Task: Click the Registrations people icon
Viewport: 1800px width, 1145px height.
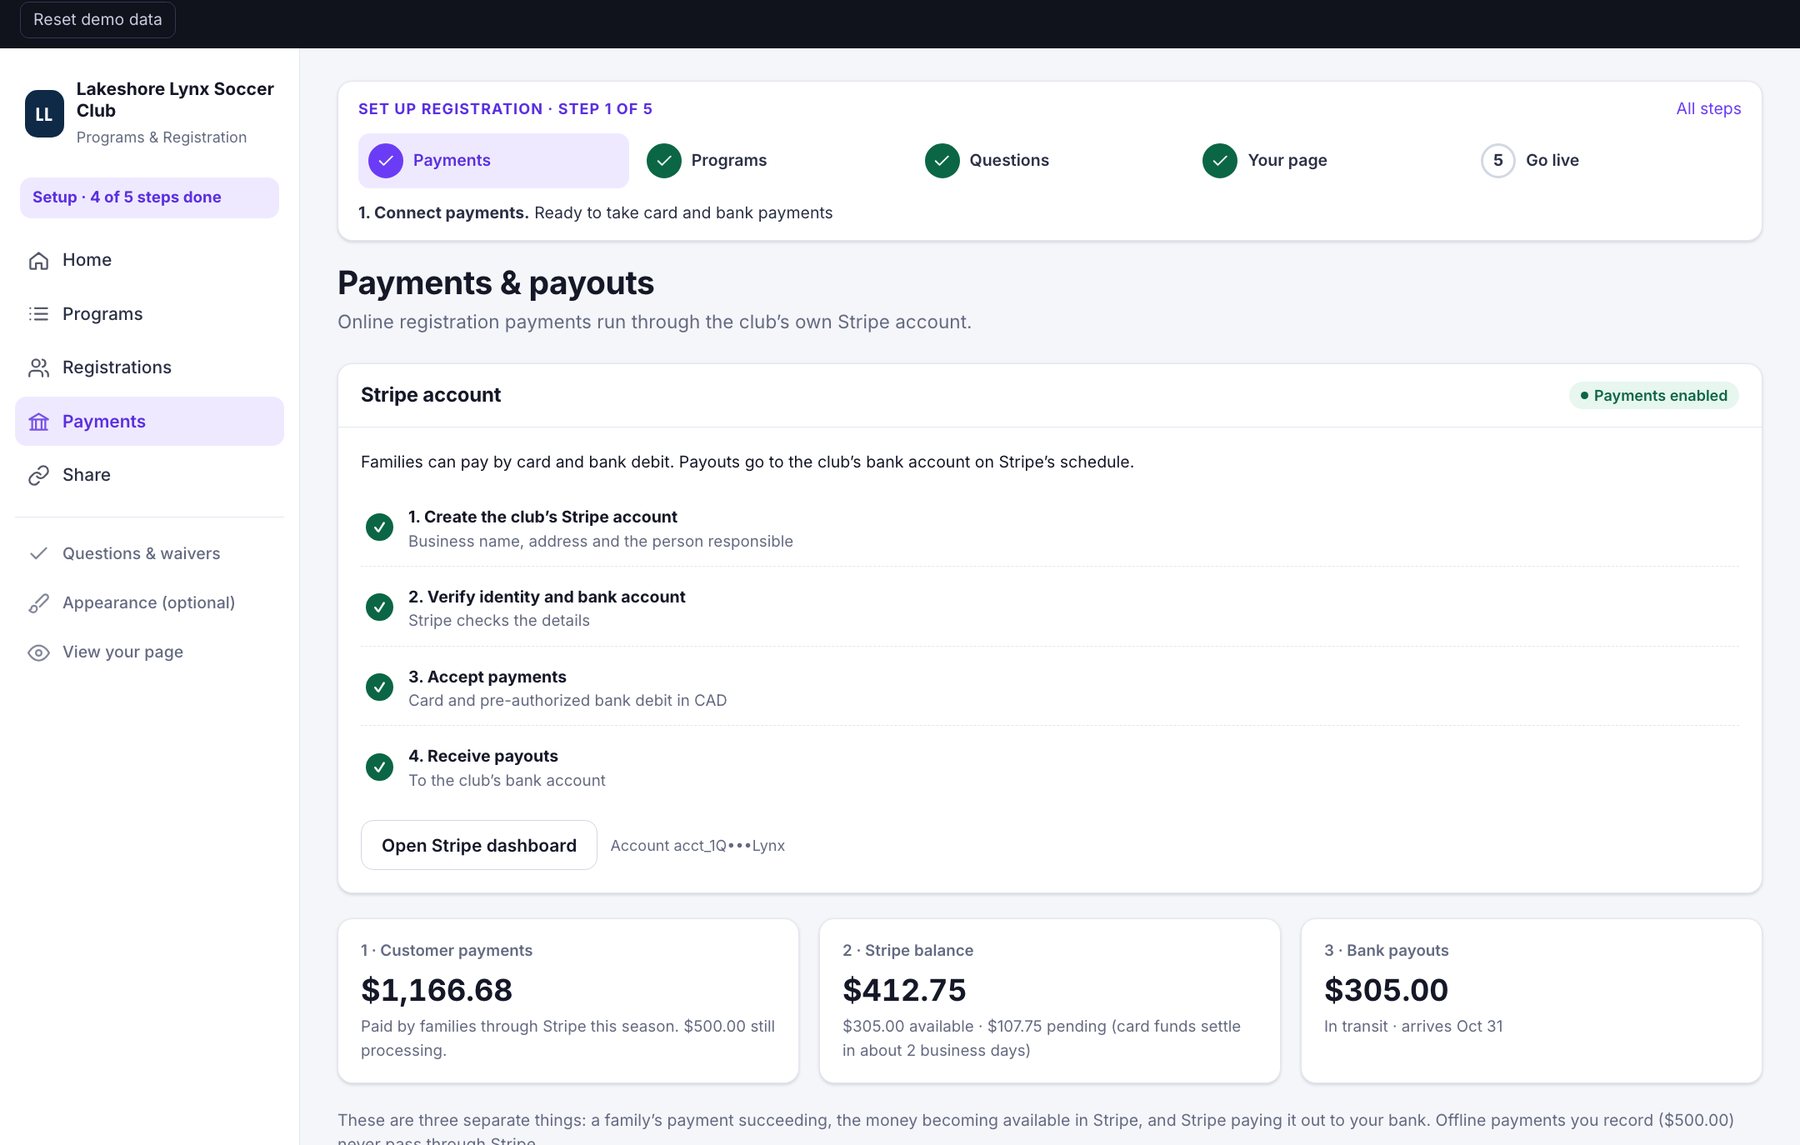Action: (x=39, y=368)
